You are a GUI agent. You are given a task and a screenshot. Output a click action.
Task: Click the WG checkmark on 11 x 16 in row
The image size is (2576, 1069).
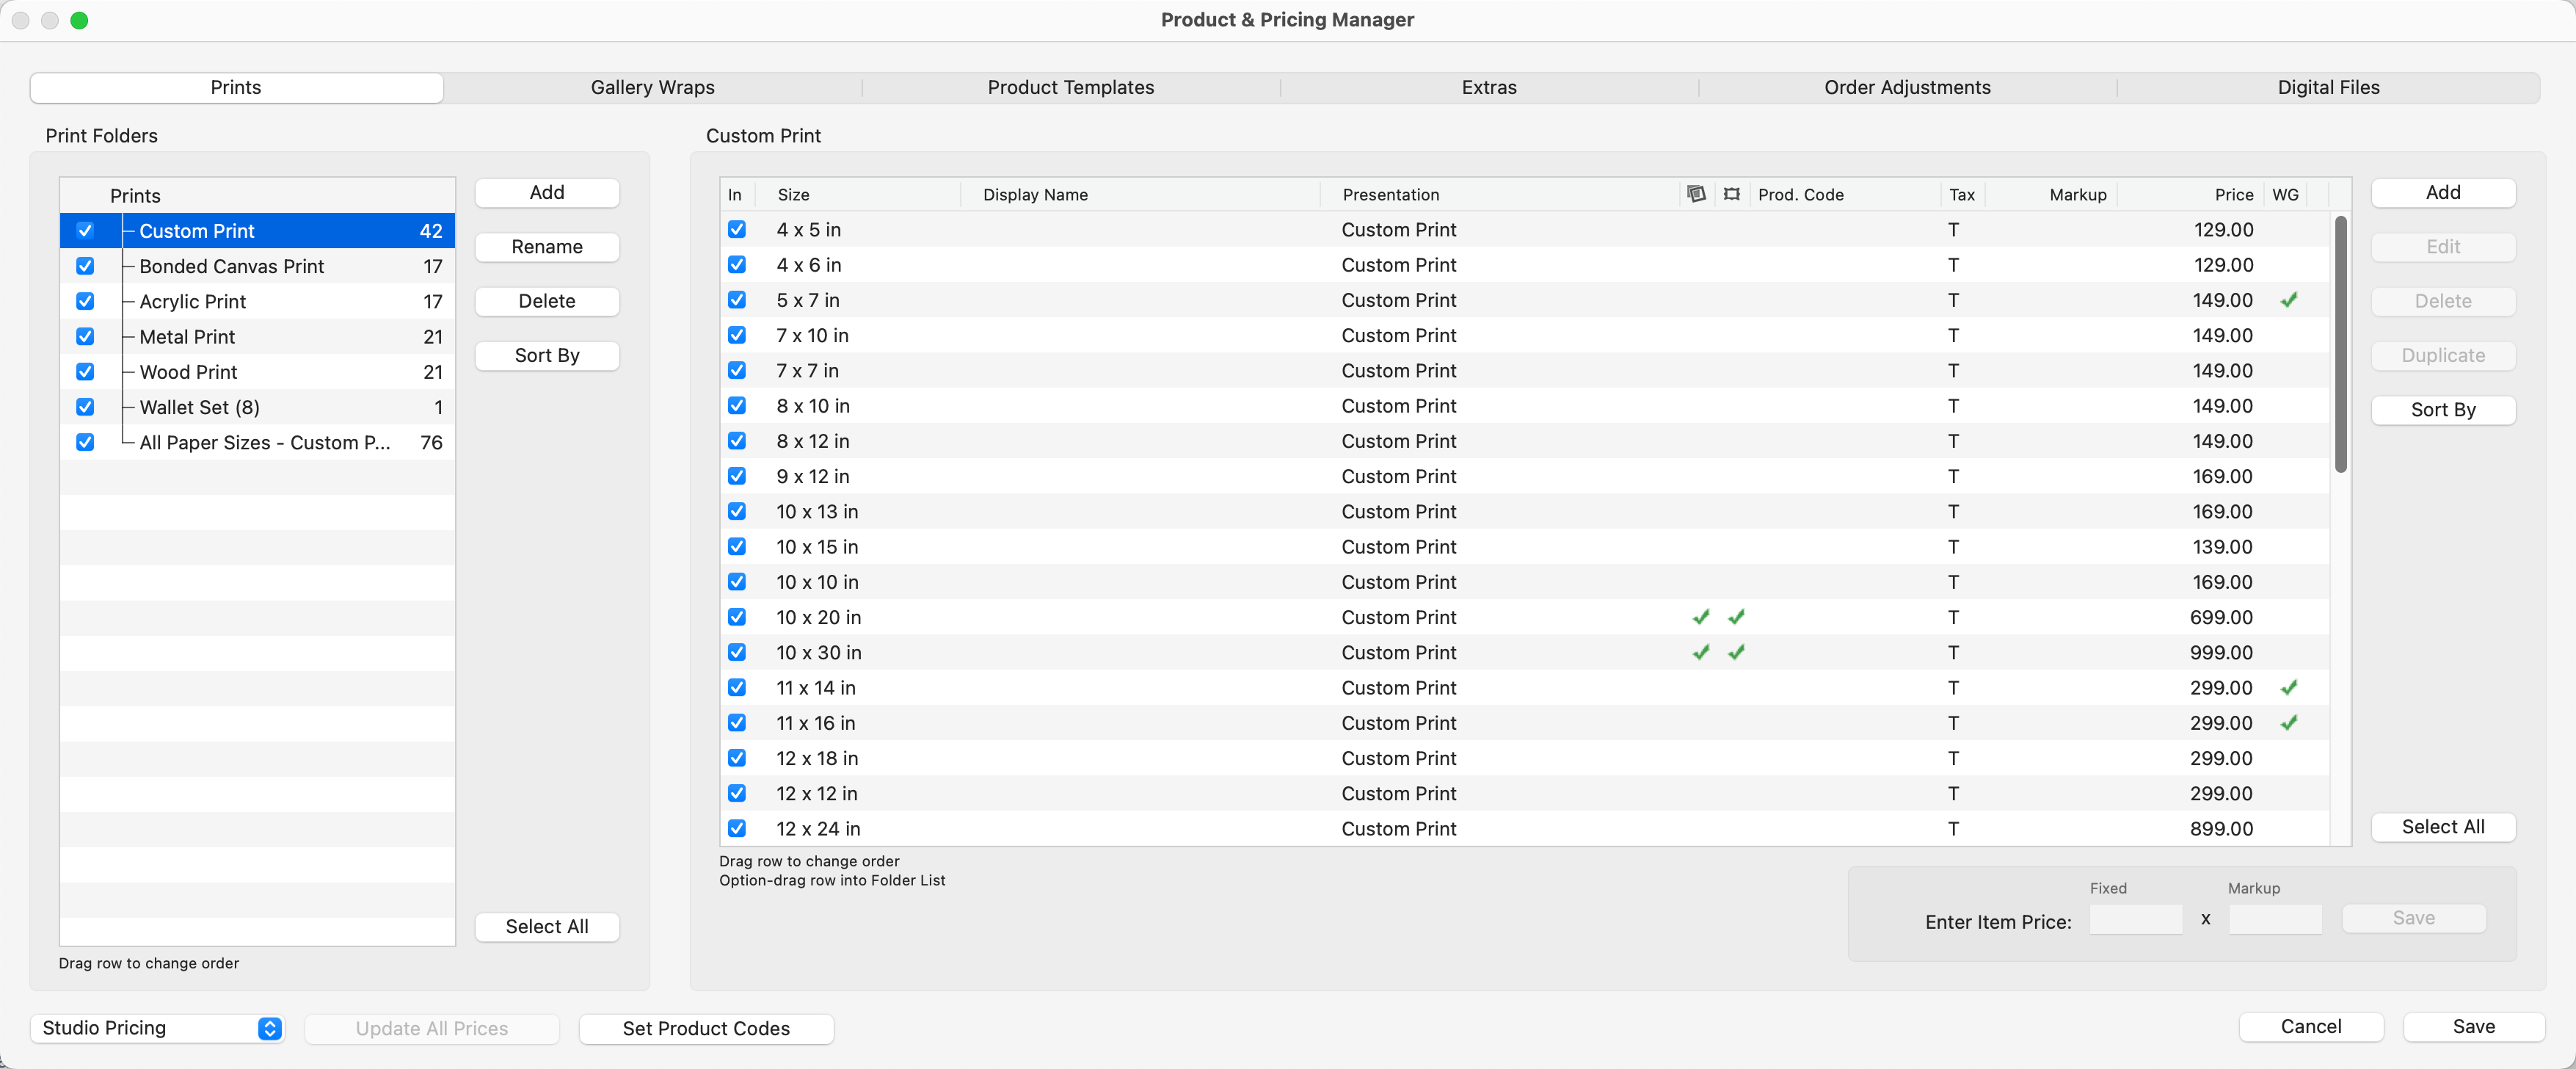[x=2288, y=722]
